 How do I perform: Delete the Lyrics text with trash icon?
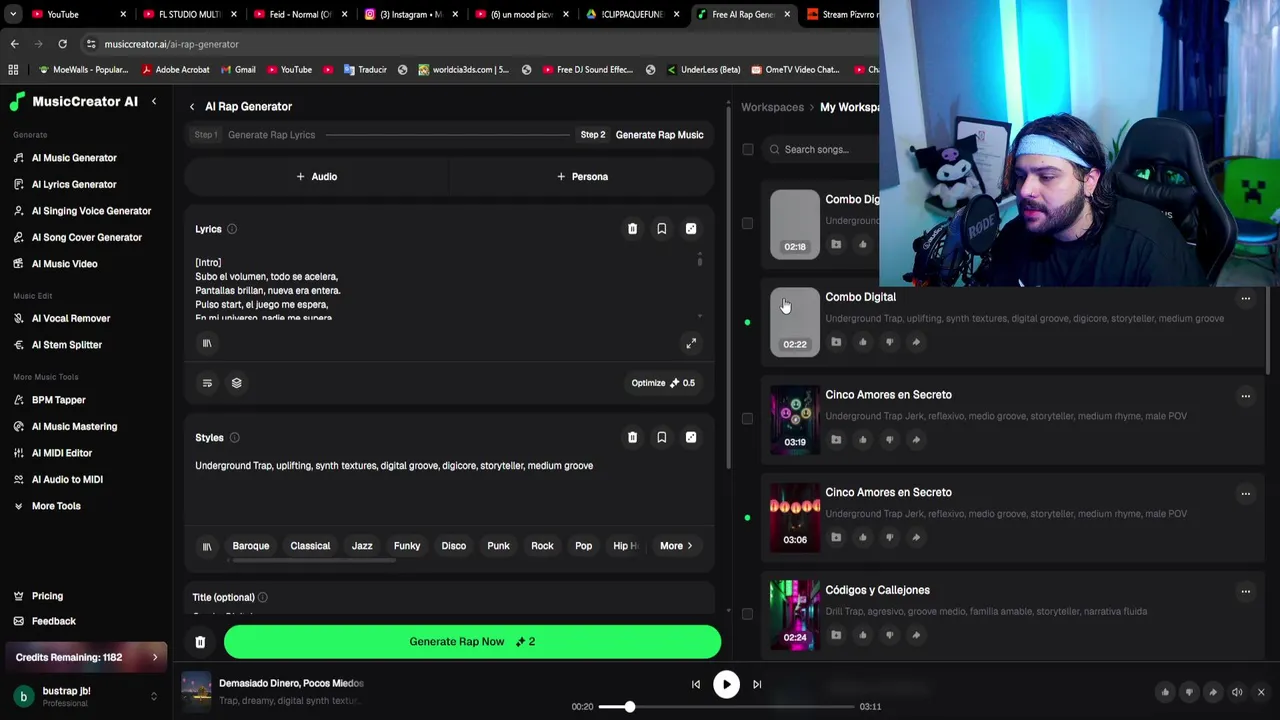click(x=632, y=229)
